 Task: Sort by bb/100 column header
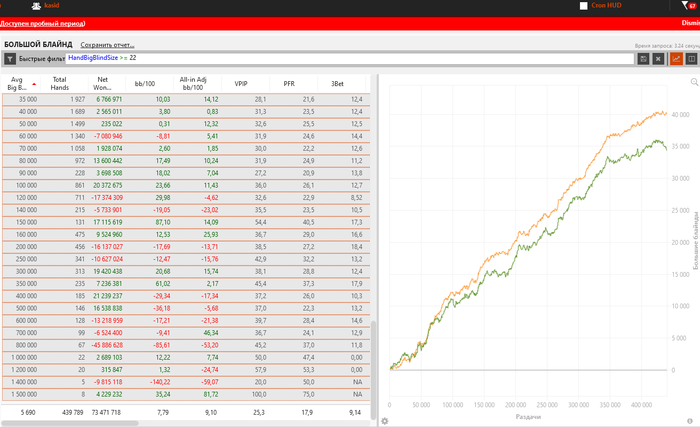(145, 84)
